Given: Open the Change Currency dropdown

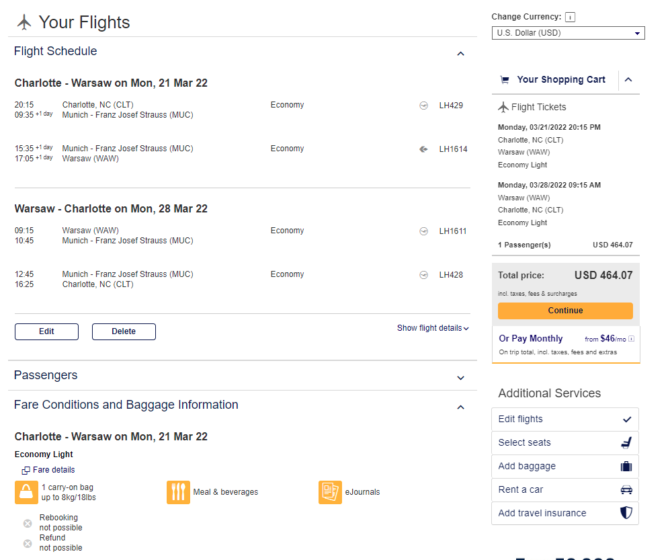Looking at the screenshot, I should pos(568,33).
